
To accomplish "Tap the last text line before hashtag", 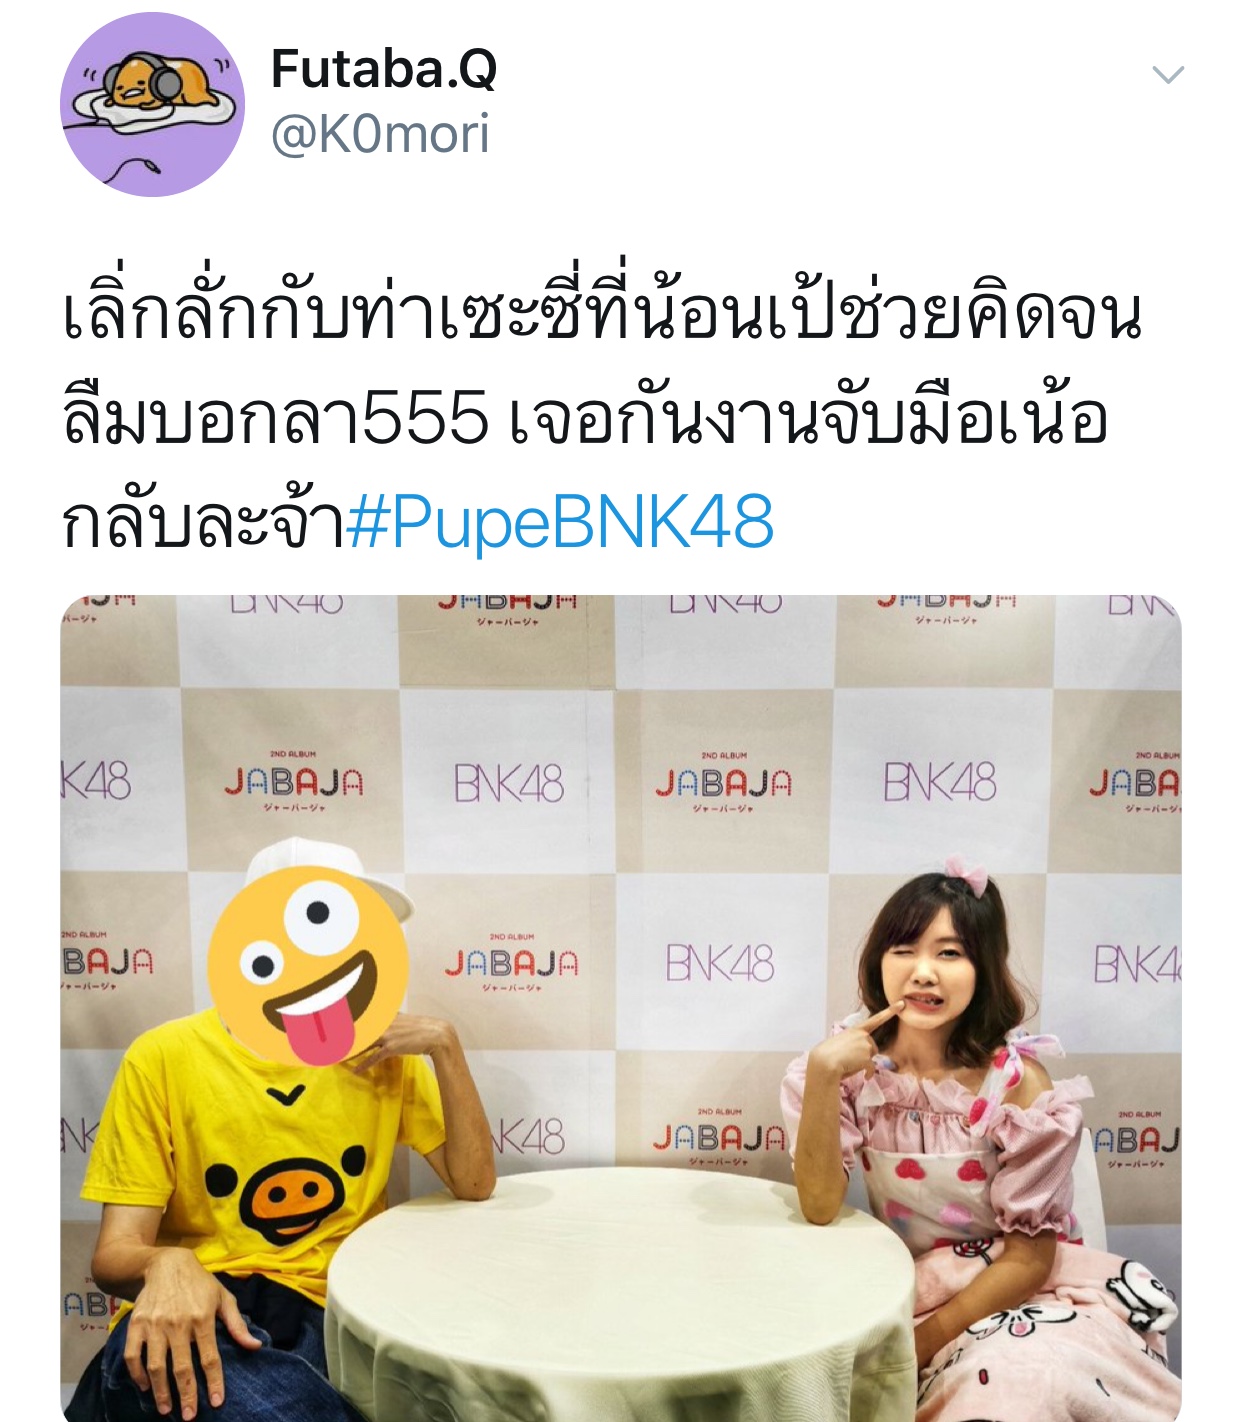I will pos(203,522).
